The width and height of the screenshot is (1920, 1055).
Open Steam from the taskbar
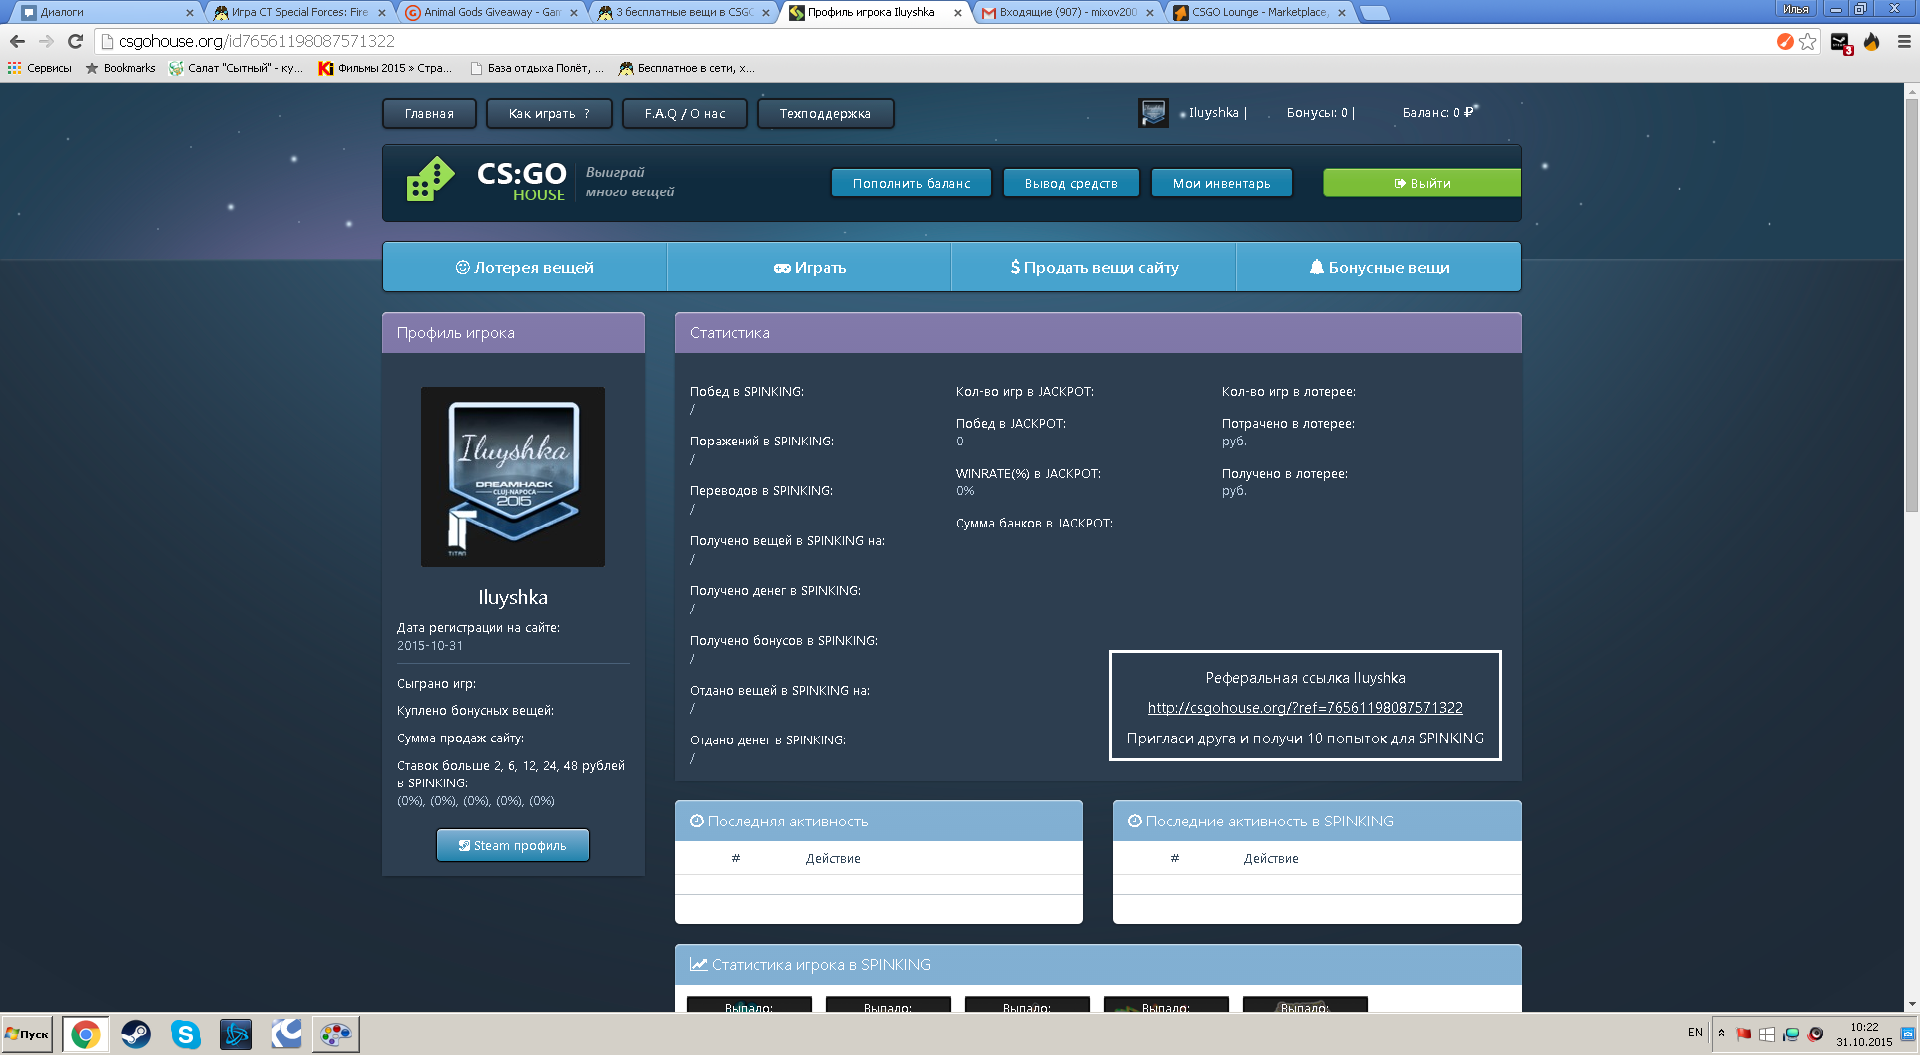(x=136, y=1034)
